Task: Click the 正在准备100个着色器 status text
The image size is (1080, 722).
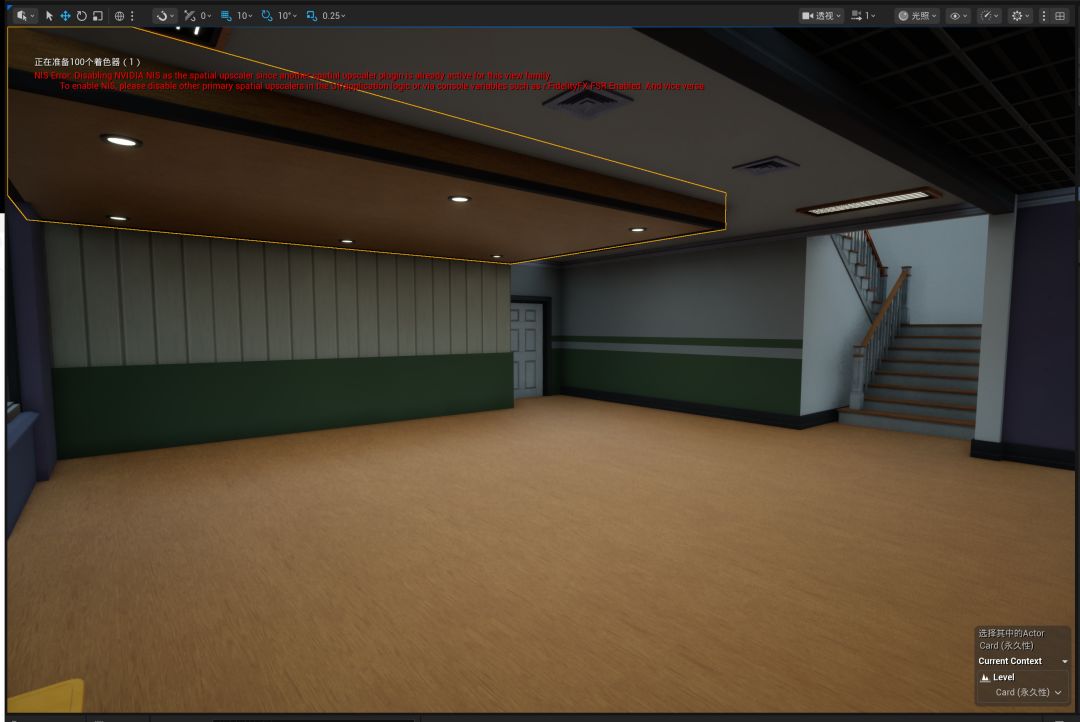Action: [87, 62]
